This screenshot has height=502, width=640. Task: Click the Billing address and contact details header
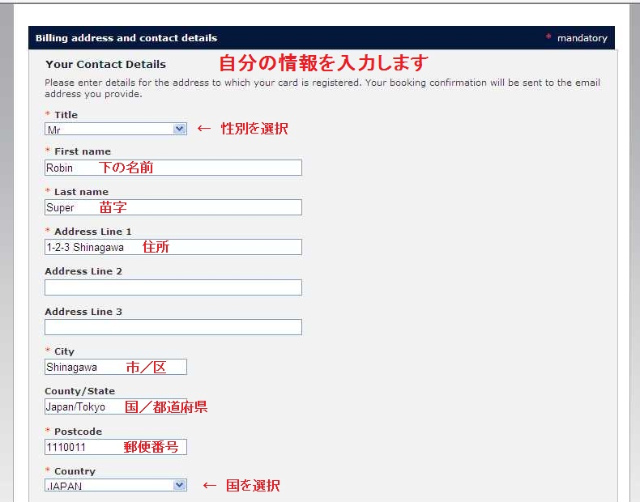126,38
